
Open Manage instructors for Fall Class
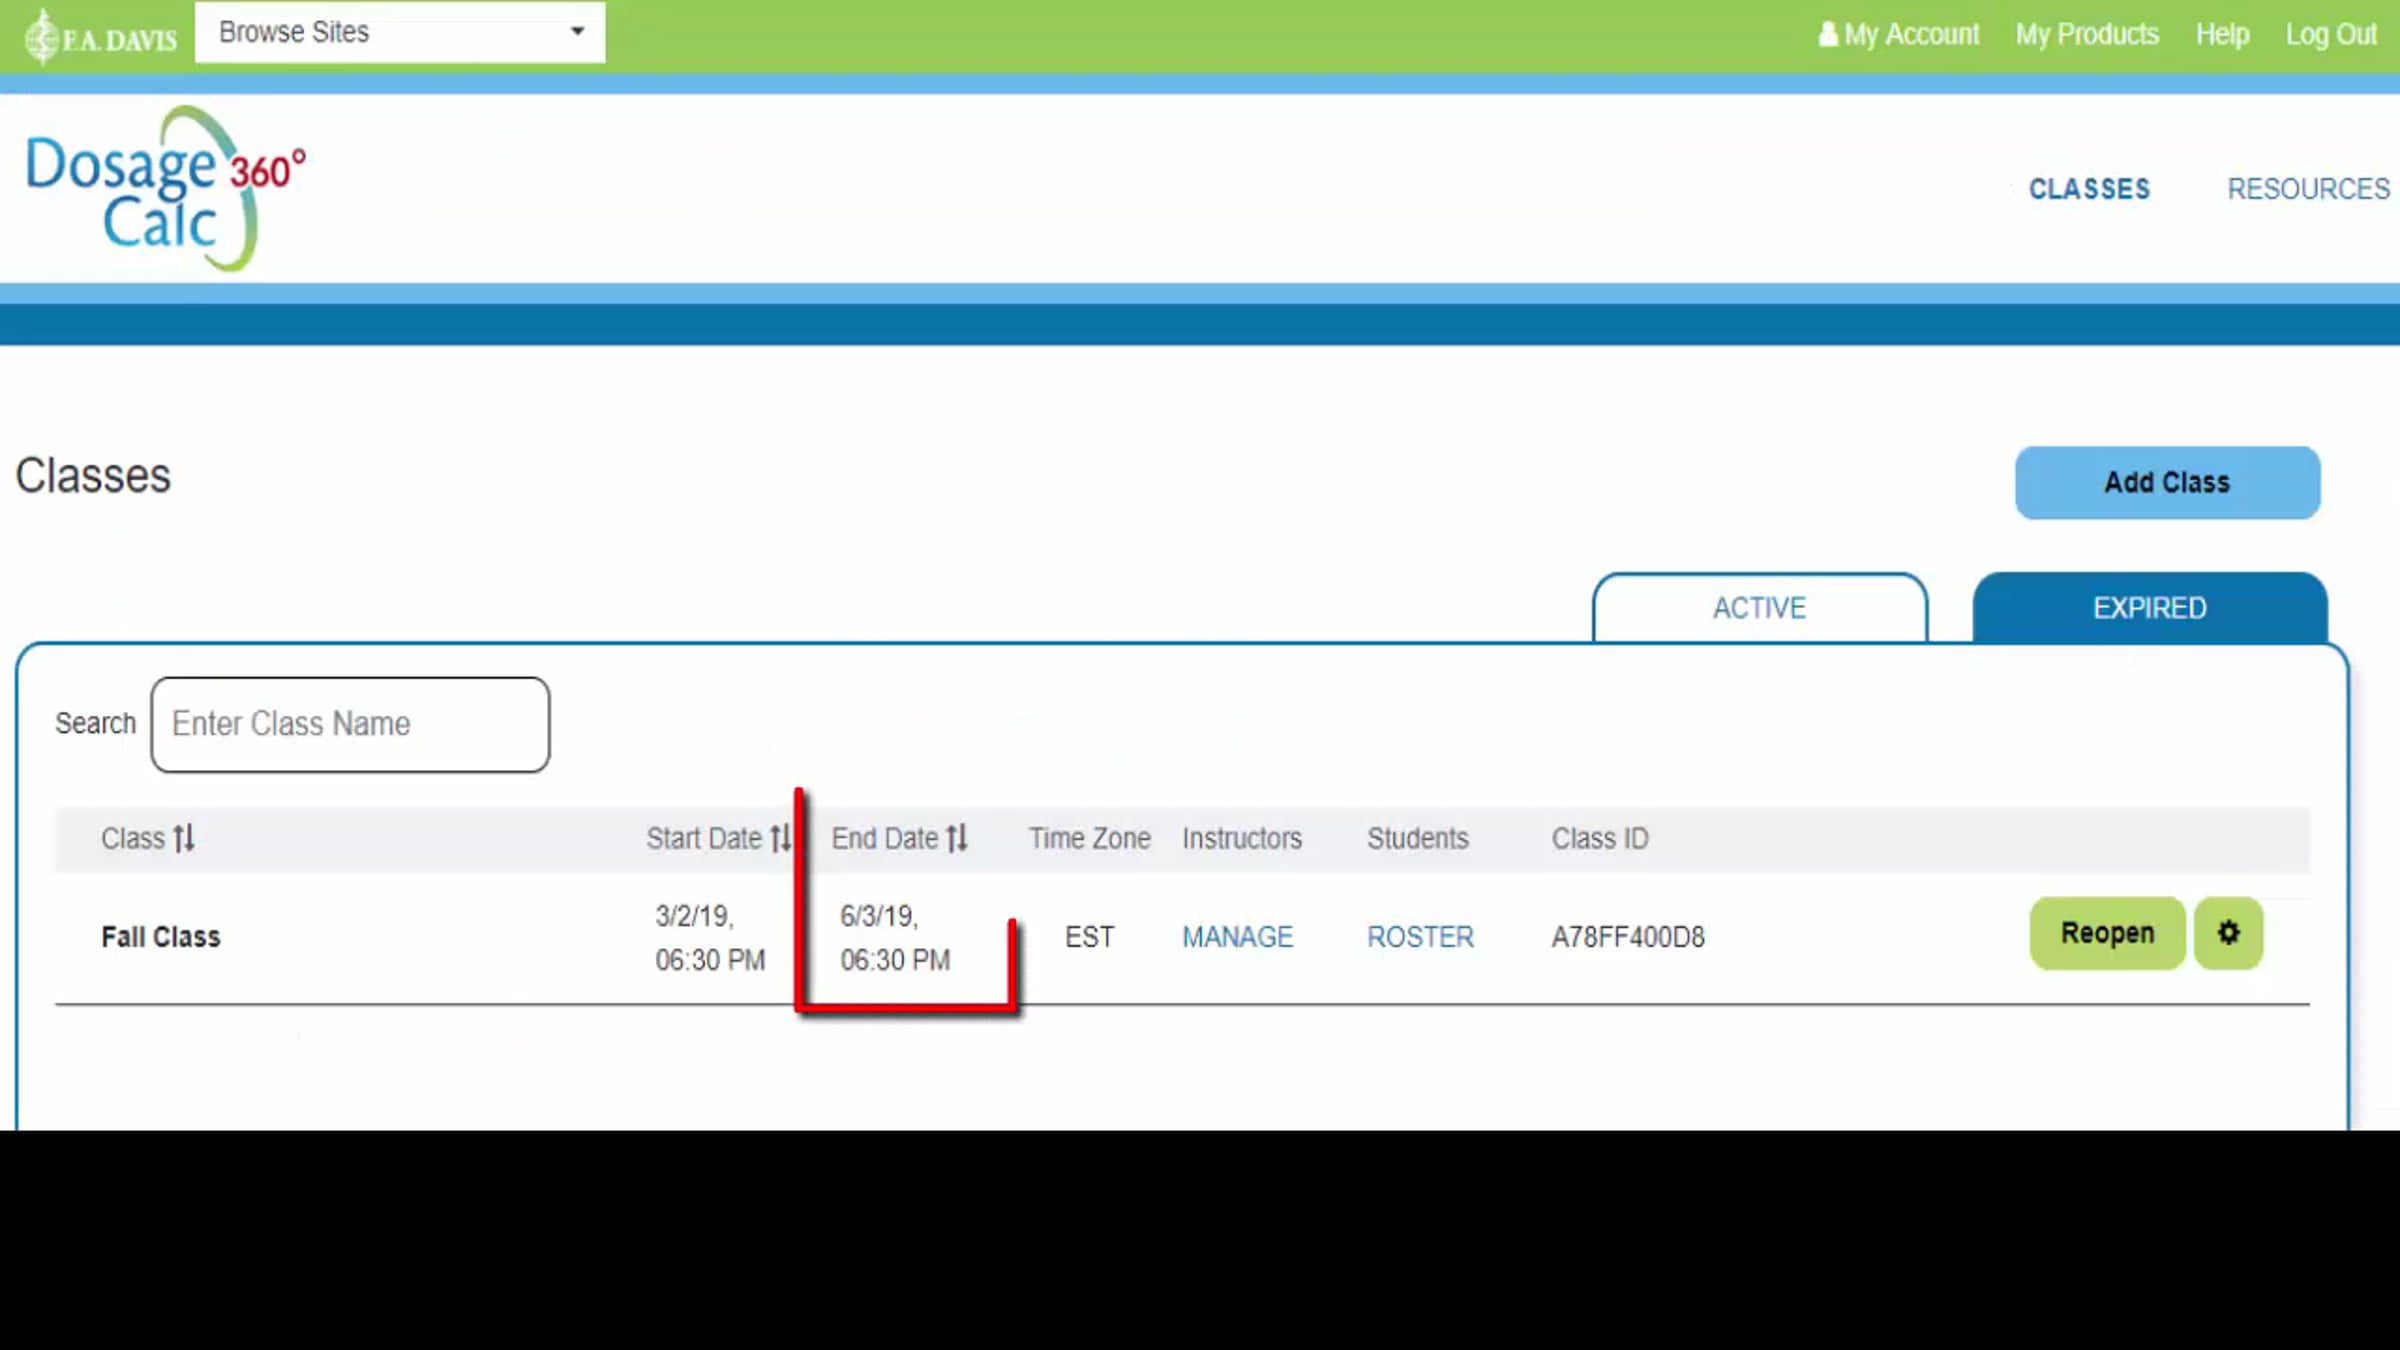pos(1237,937)
